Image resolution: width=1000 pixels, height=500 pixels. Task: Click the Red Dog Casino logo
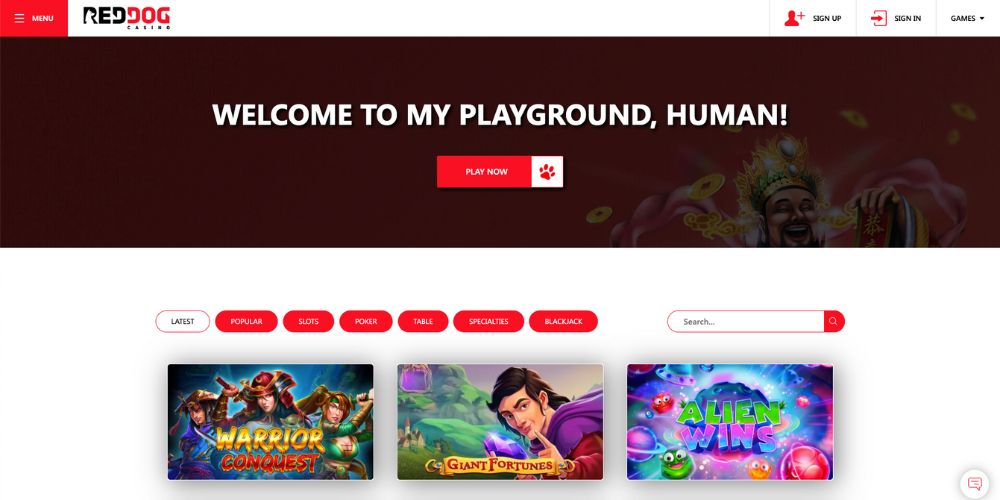(127, 18)
